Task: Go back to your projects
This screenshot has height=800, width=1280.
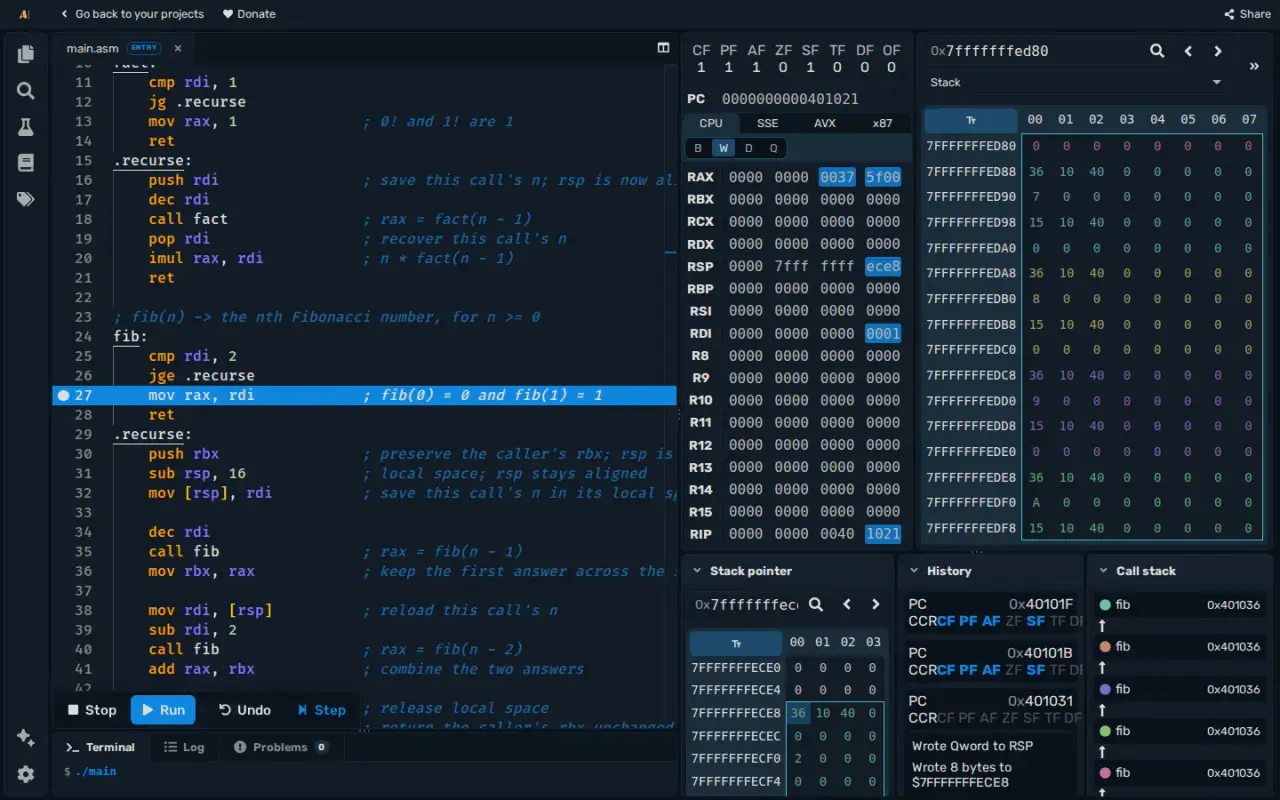Action: click(132, 14)
